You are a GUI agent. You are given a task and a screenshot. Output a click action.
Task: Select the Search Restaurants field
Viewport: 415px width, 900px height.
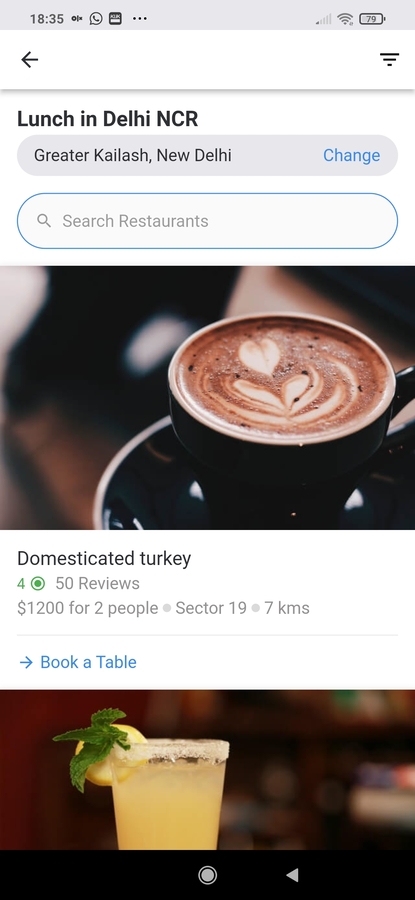[207, 221]
